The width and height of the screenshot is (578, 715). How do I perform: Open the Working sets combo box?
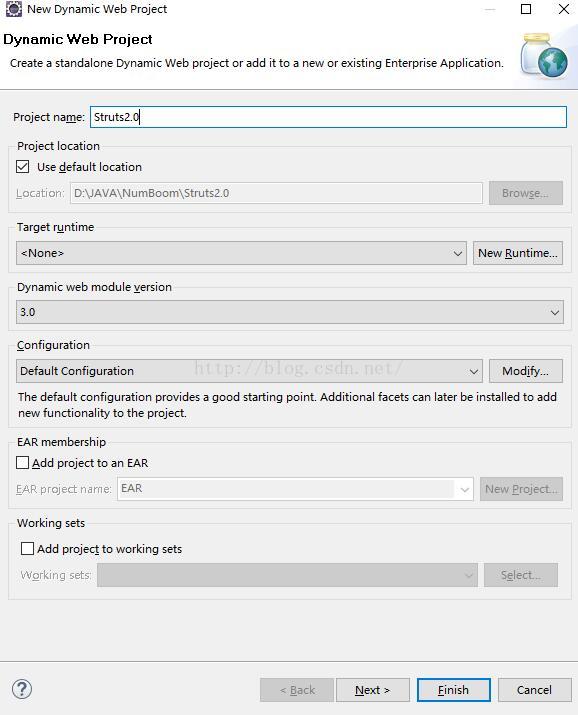click(x=287, y=575)
